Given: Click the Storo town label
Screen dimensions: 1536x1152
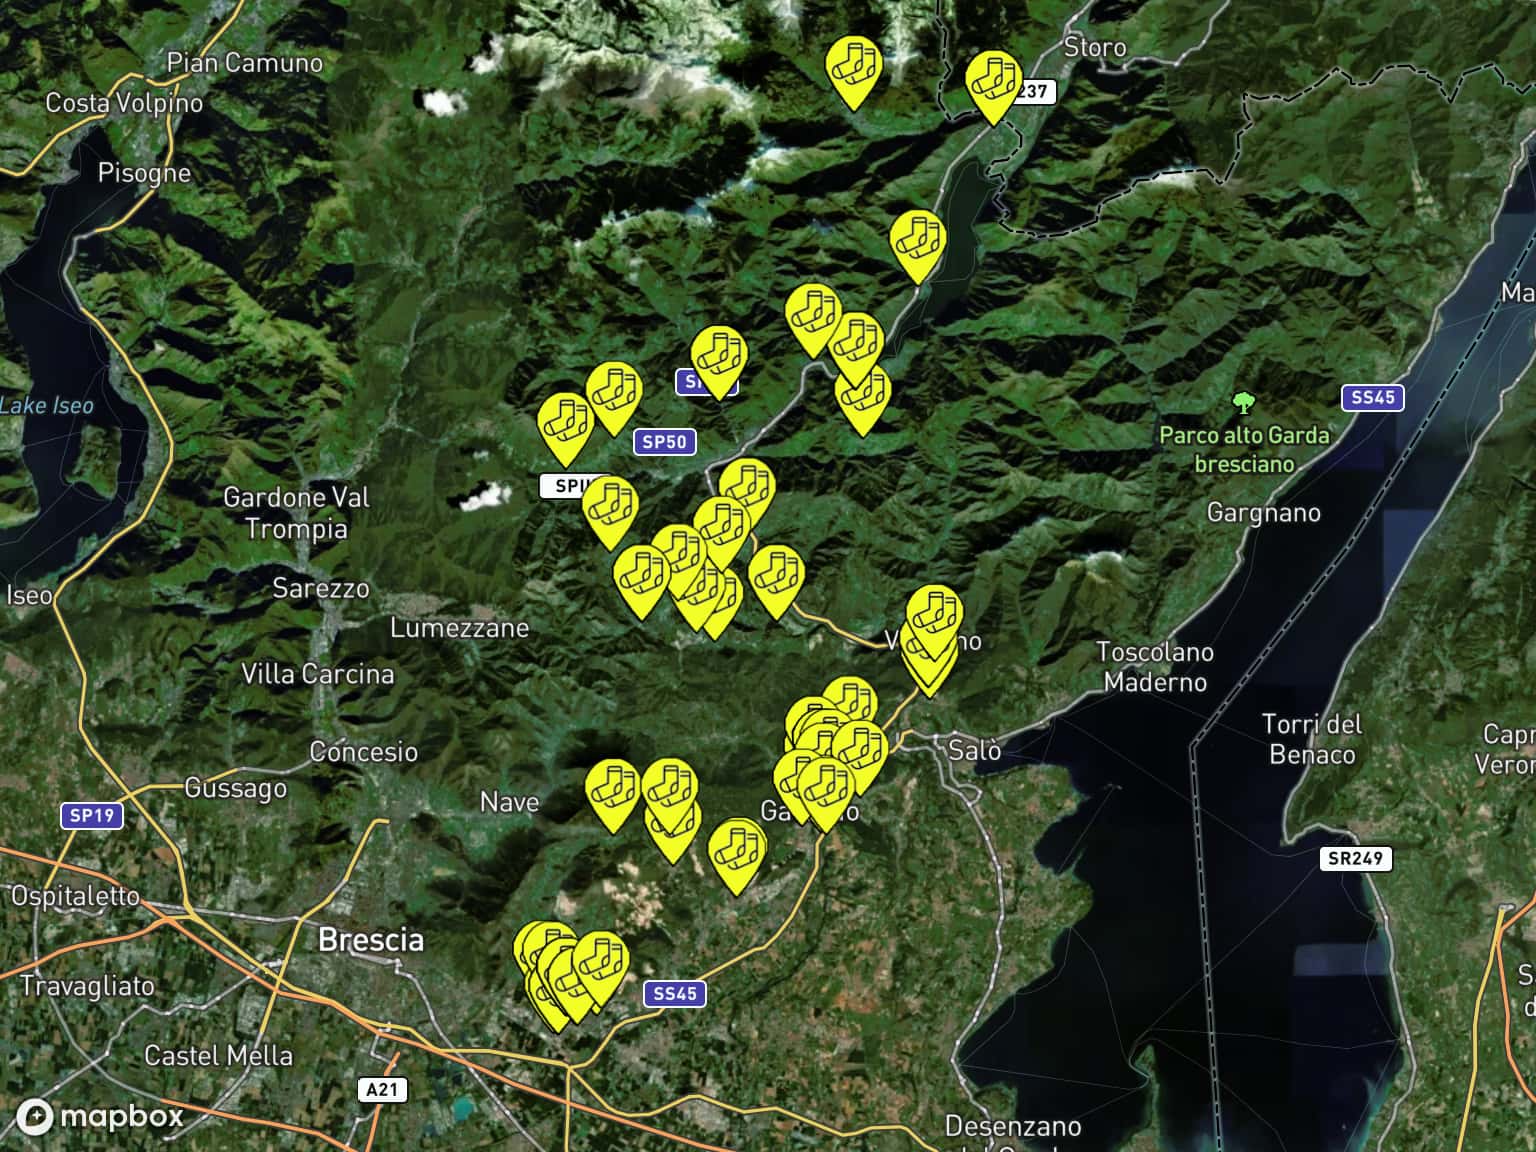Looking at the screenshot, I should 1094,47.
